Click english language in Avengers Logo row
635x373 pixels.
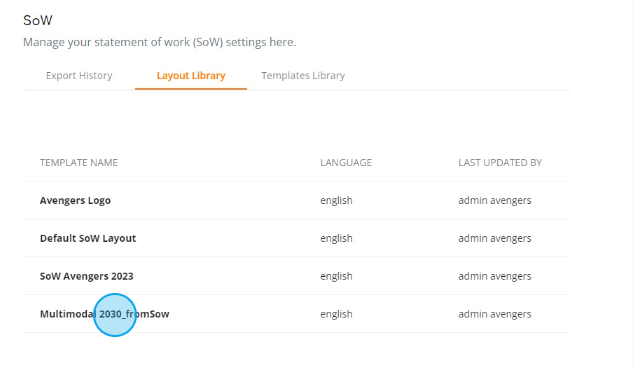point(336,200)
